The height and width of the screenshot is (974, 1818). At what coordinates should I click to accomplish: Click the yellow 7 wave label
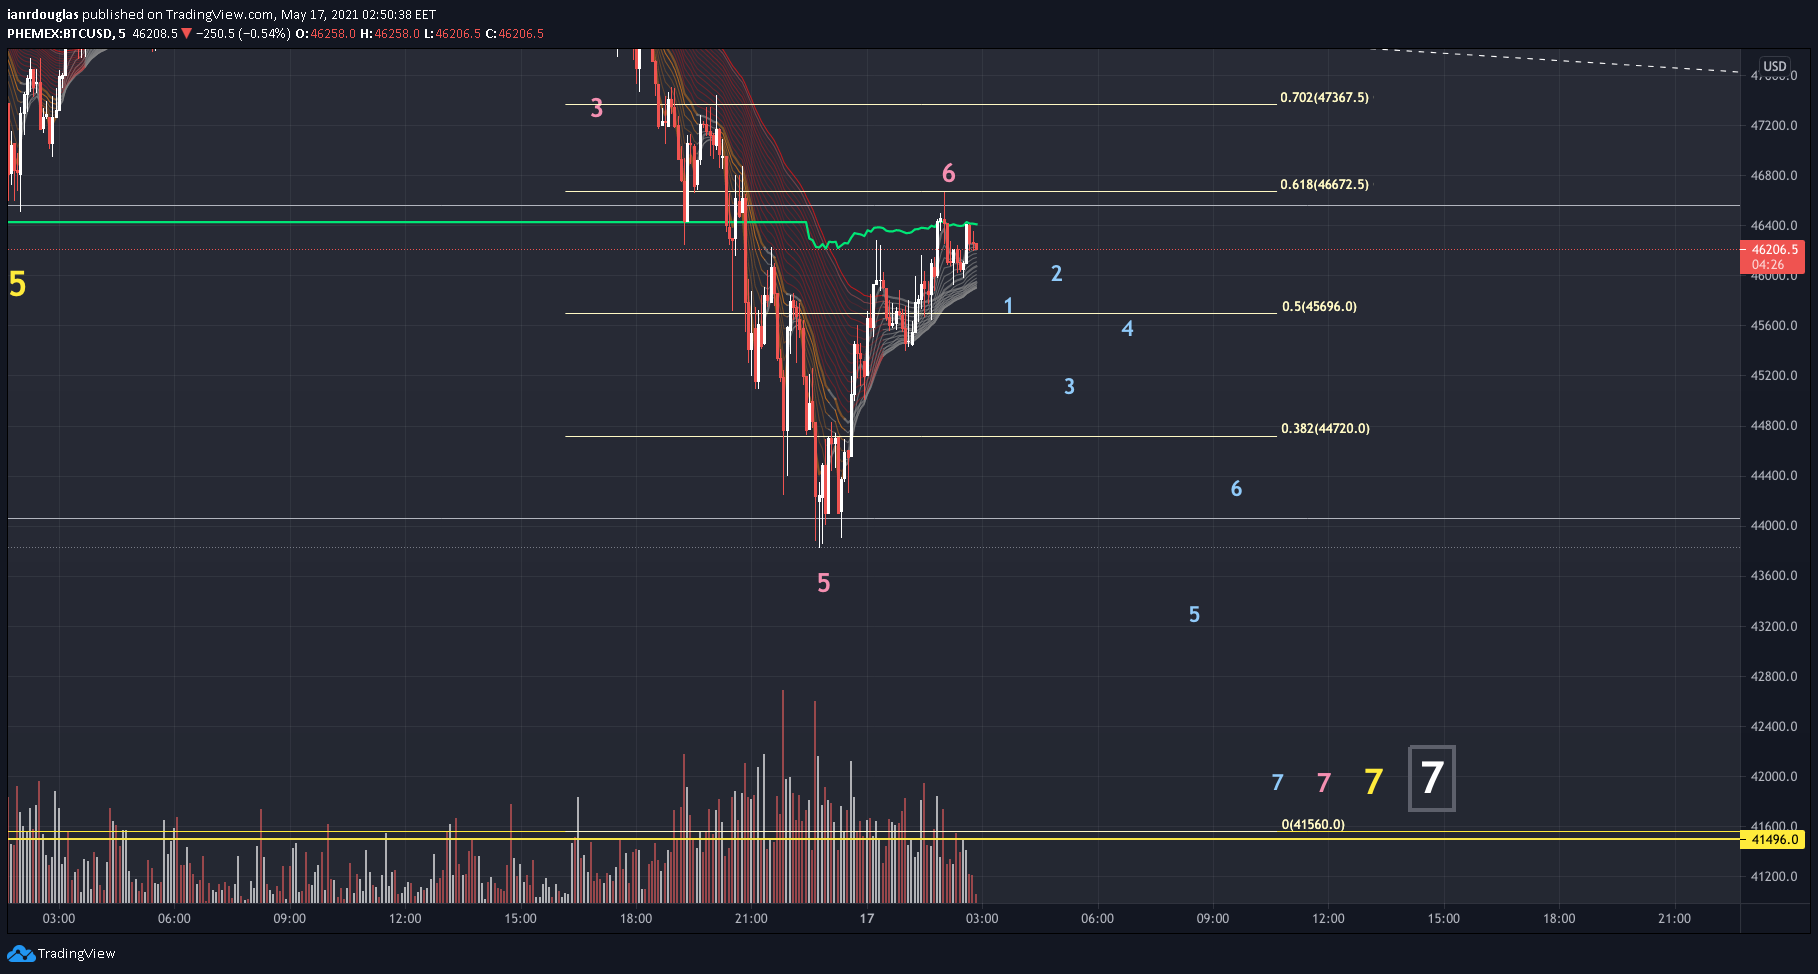[x=1374, y=782]
